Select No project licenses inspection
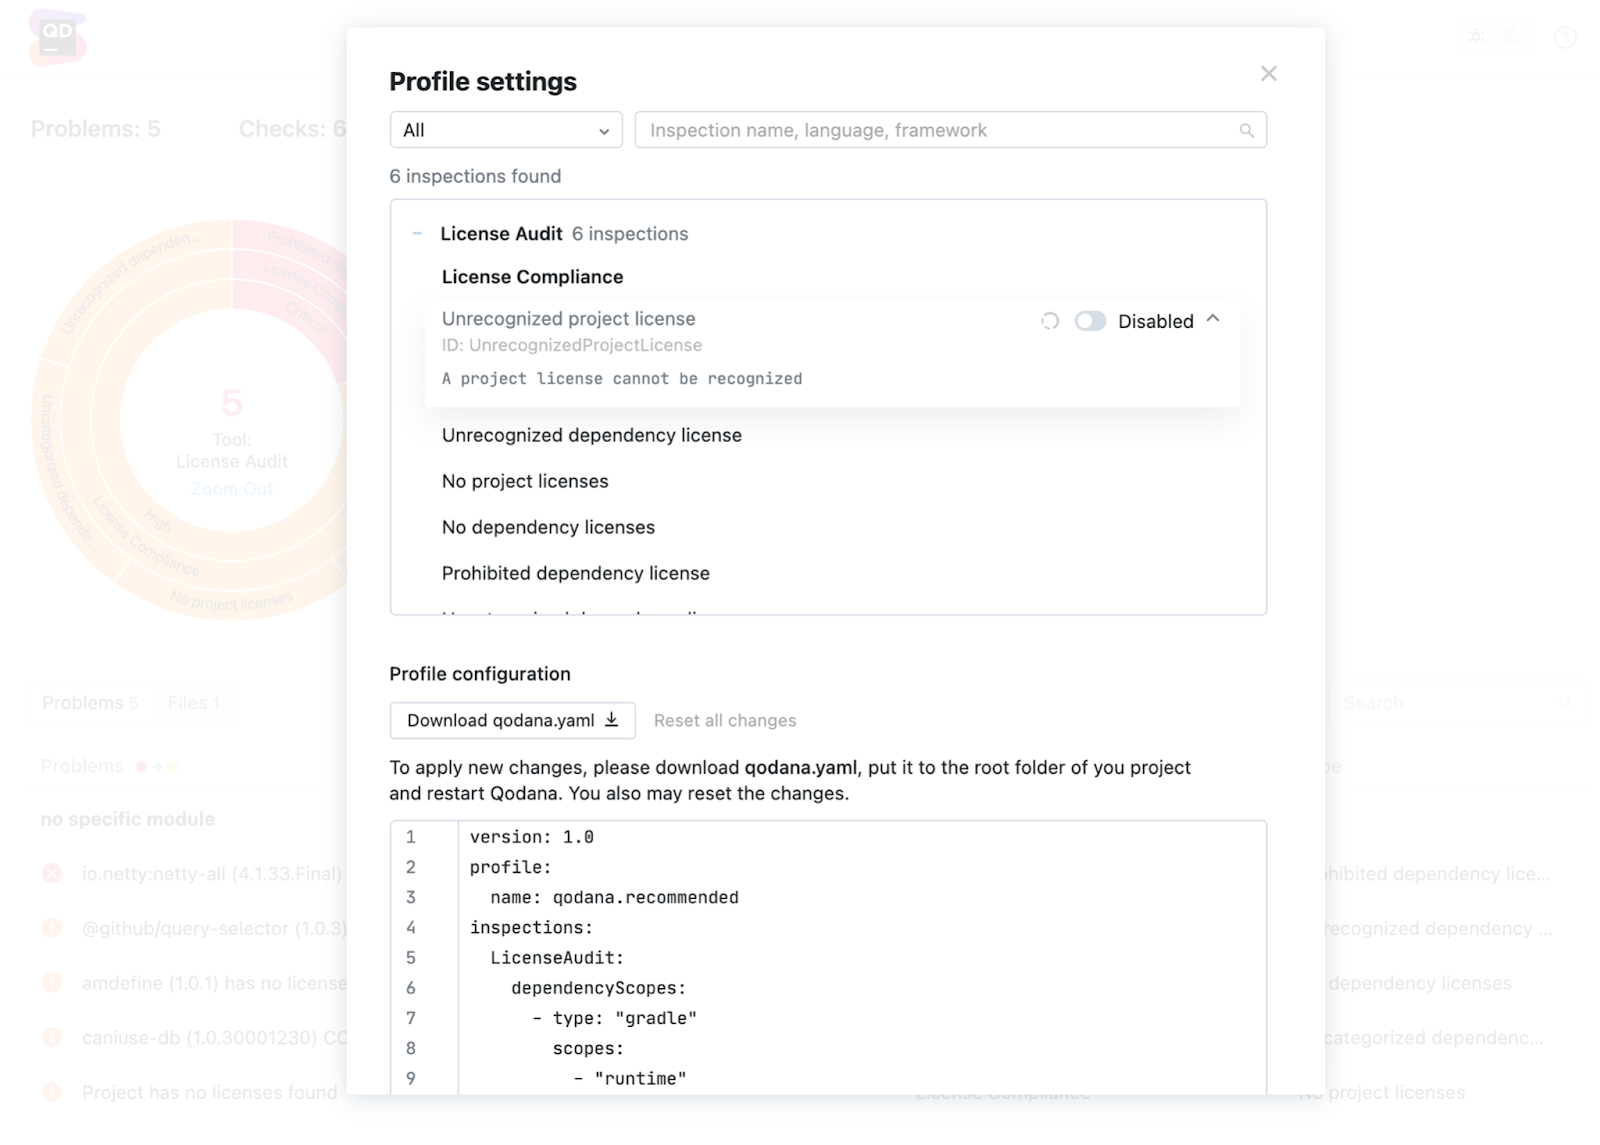Screen dimensions: 1600x1145 click(525, 481)
